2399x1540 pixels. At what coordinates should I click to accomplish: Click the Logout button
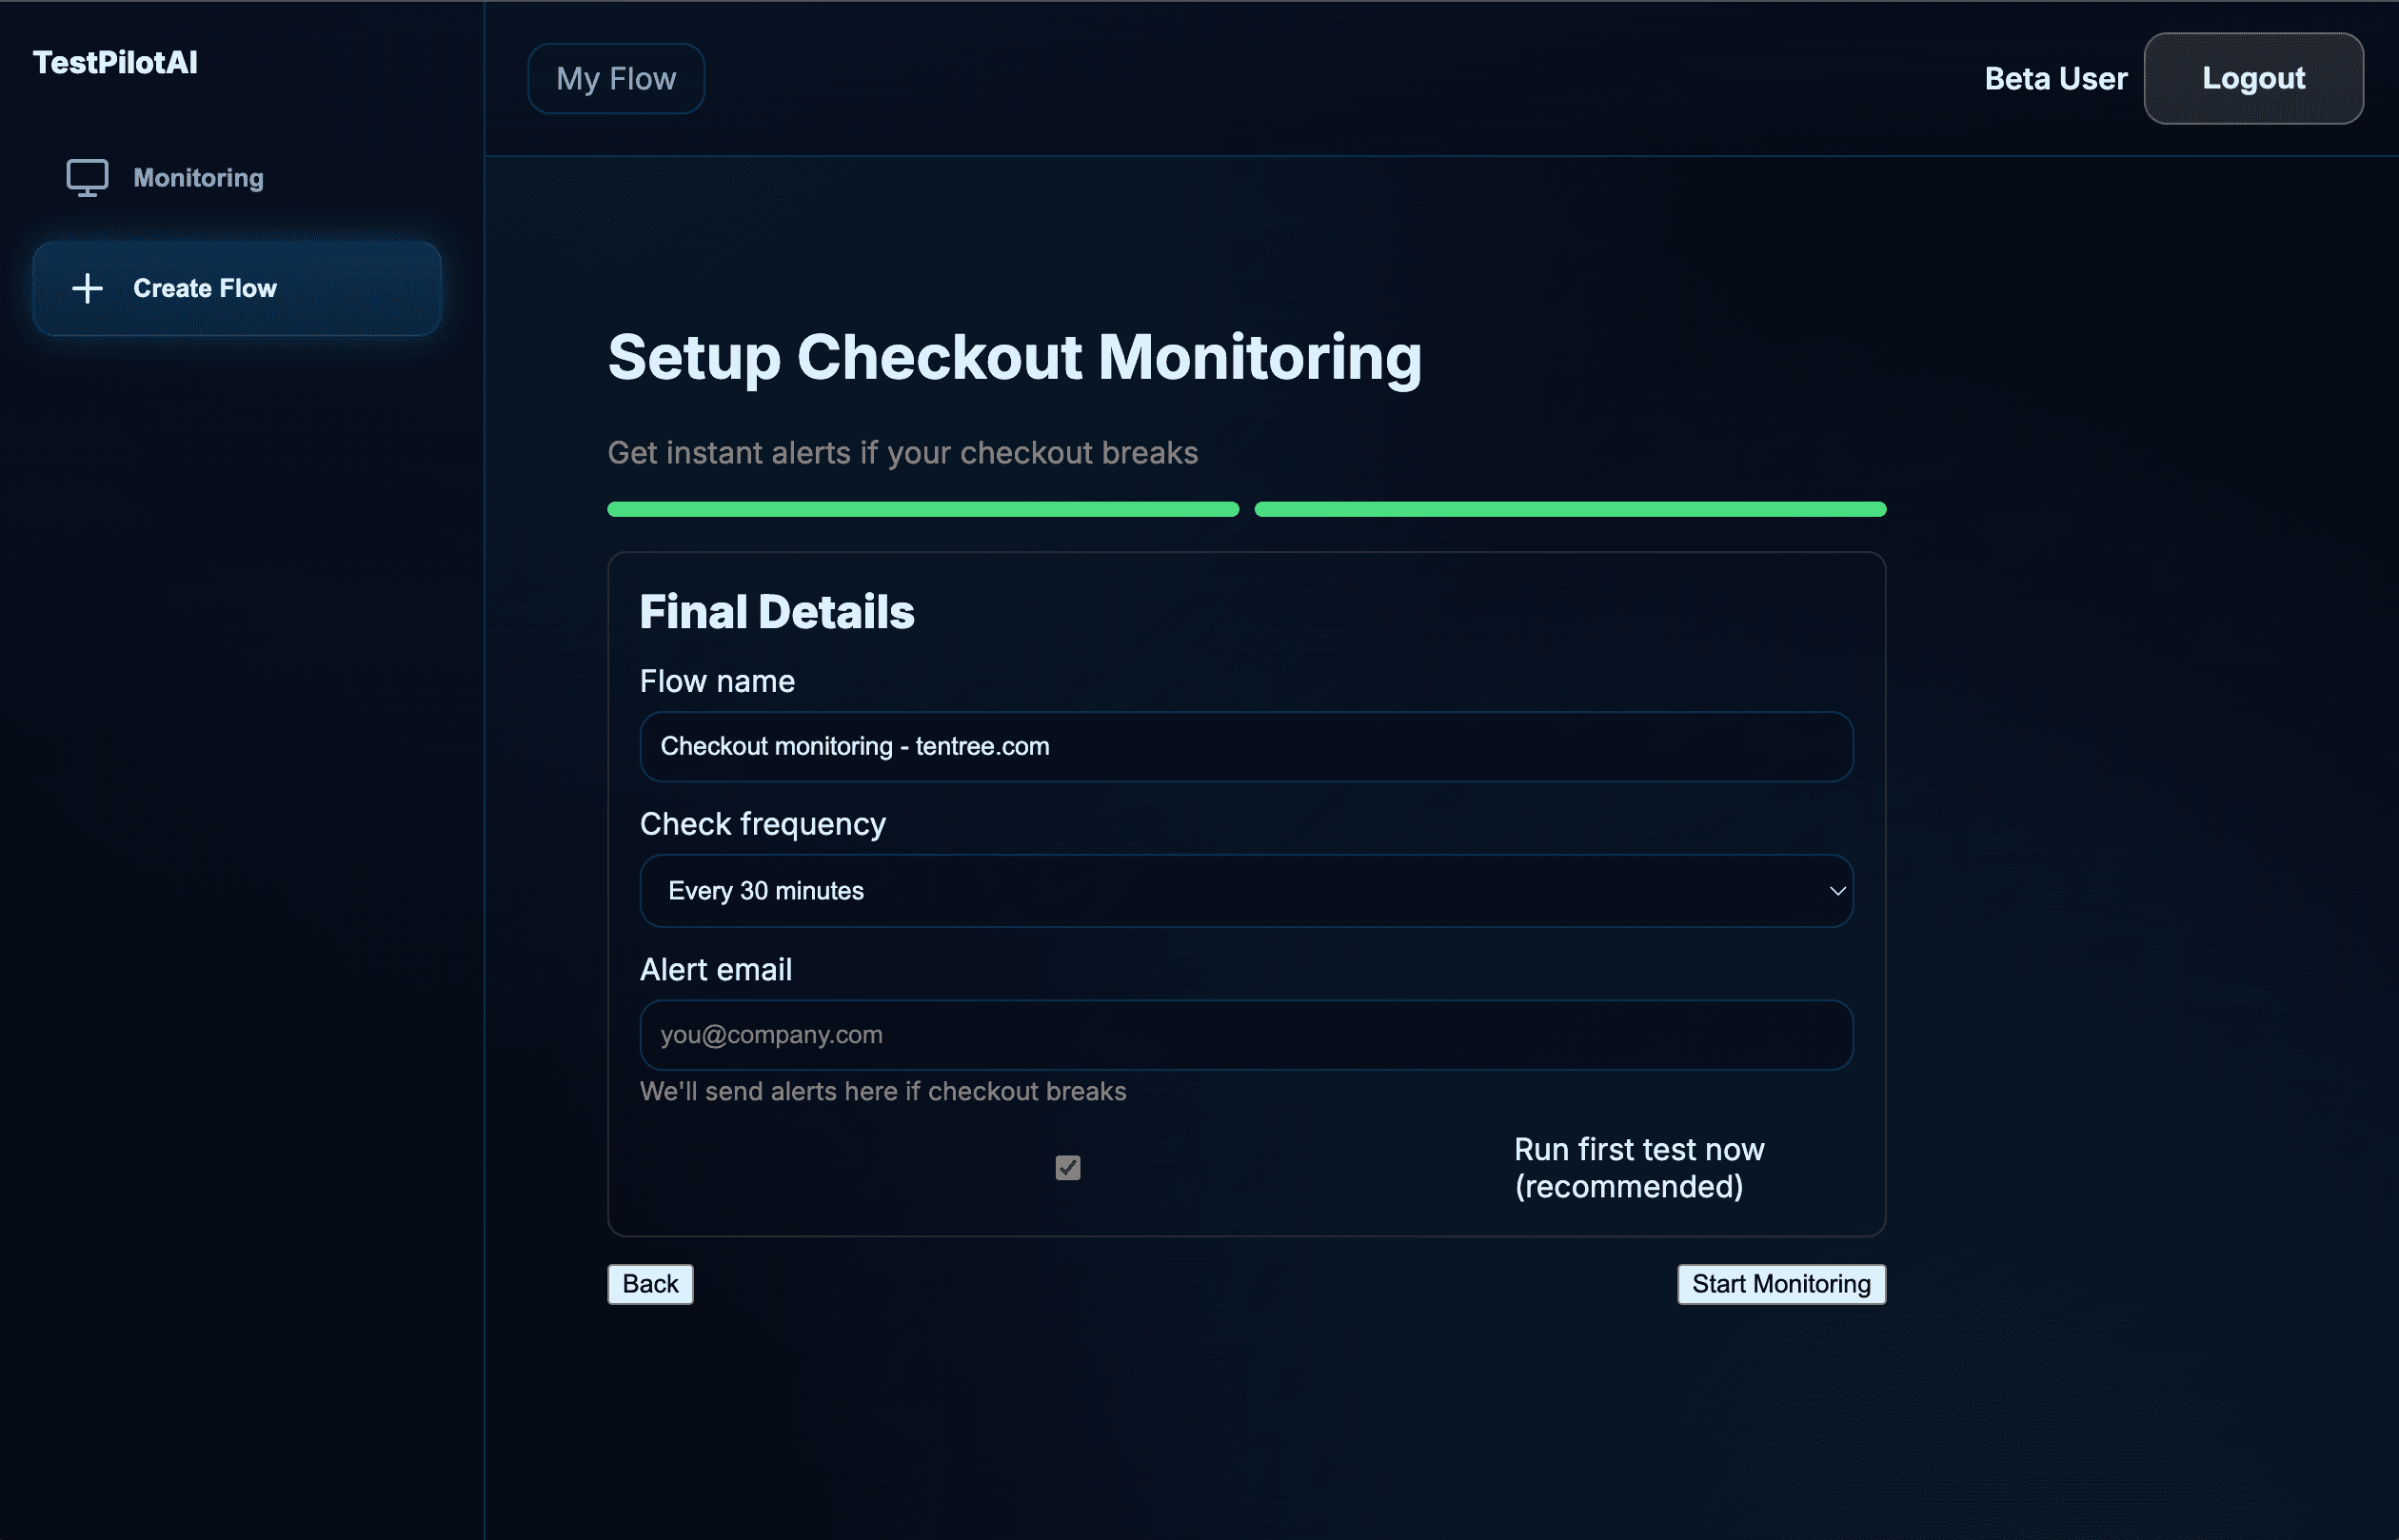click(x=2253, y=78)
